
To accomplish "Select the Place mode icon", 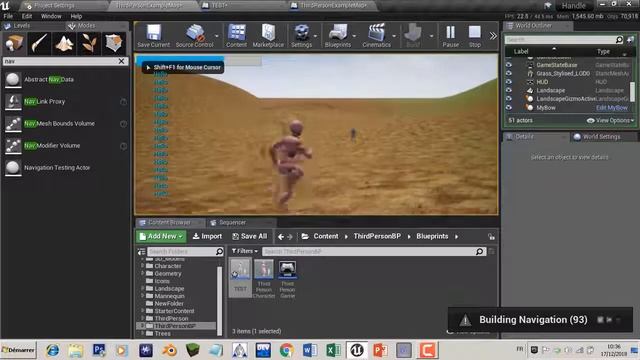I will tap(14, 43).
